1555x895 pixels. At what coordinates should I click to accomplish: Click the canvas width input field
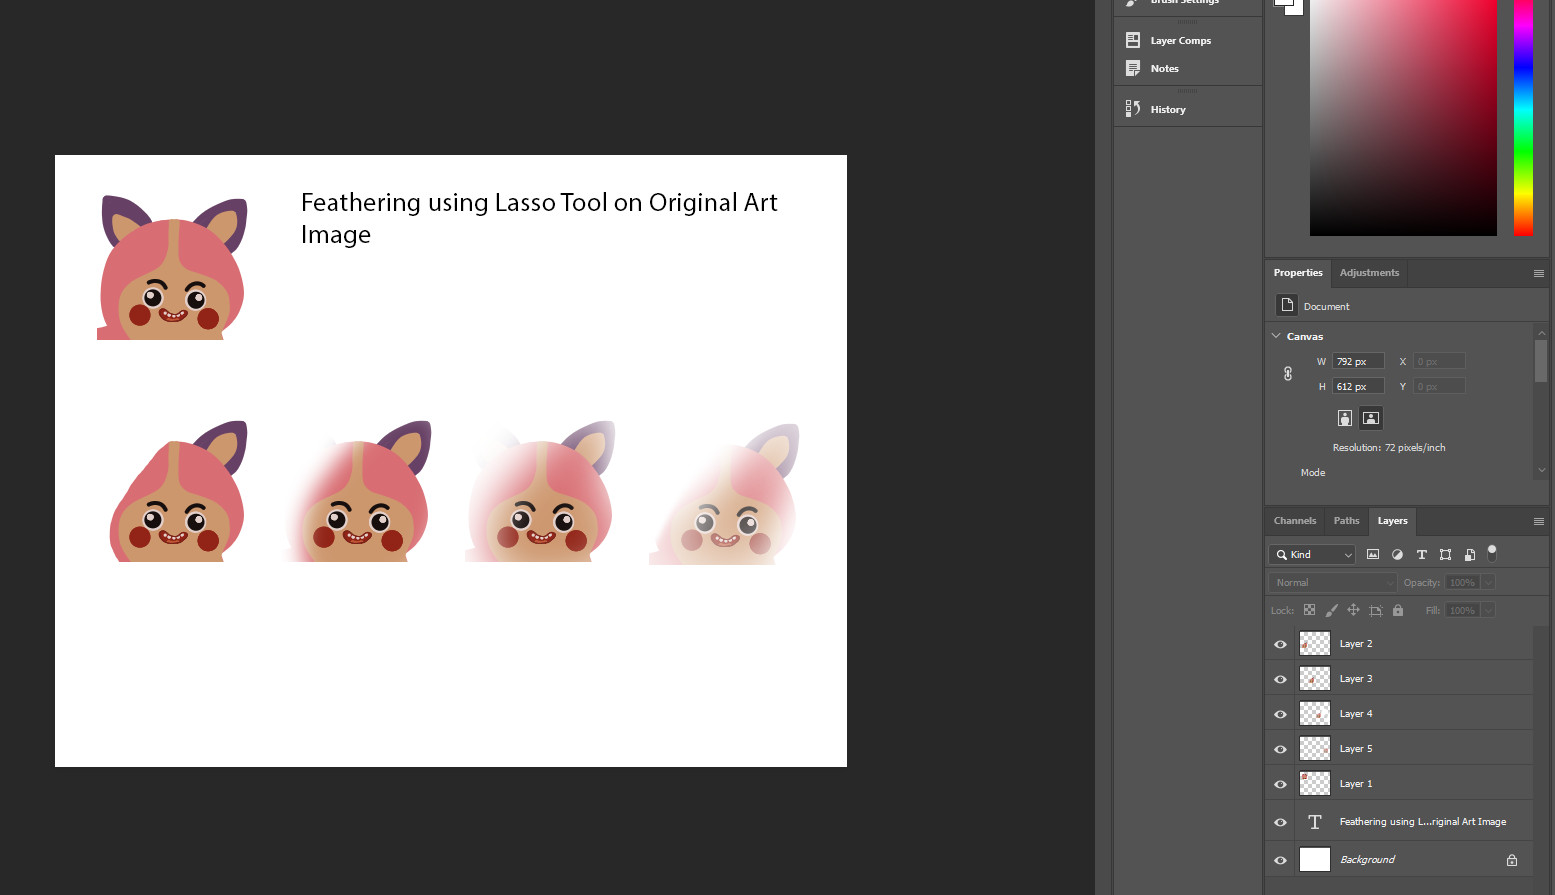pos(1357,361)
